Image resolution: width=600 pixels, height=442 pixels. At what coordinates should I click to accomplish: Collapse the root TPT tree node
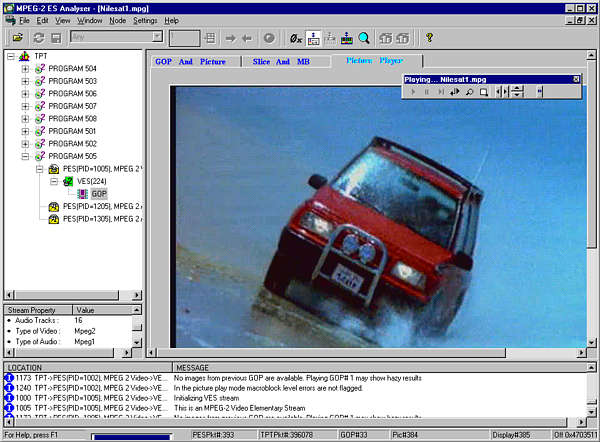(x=11, y=56)
